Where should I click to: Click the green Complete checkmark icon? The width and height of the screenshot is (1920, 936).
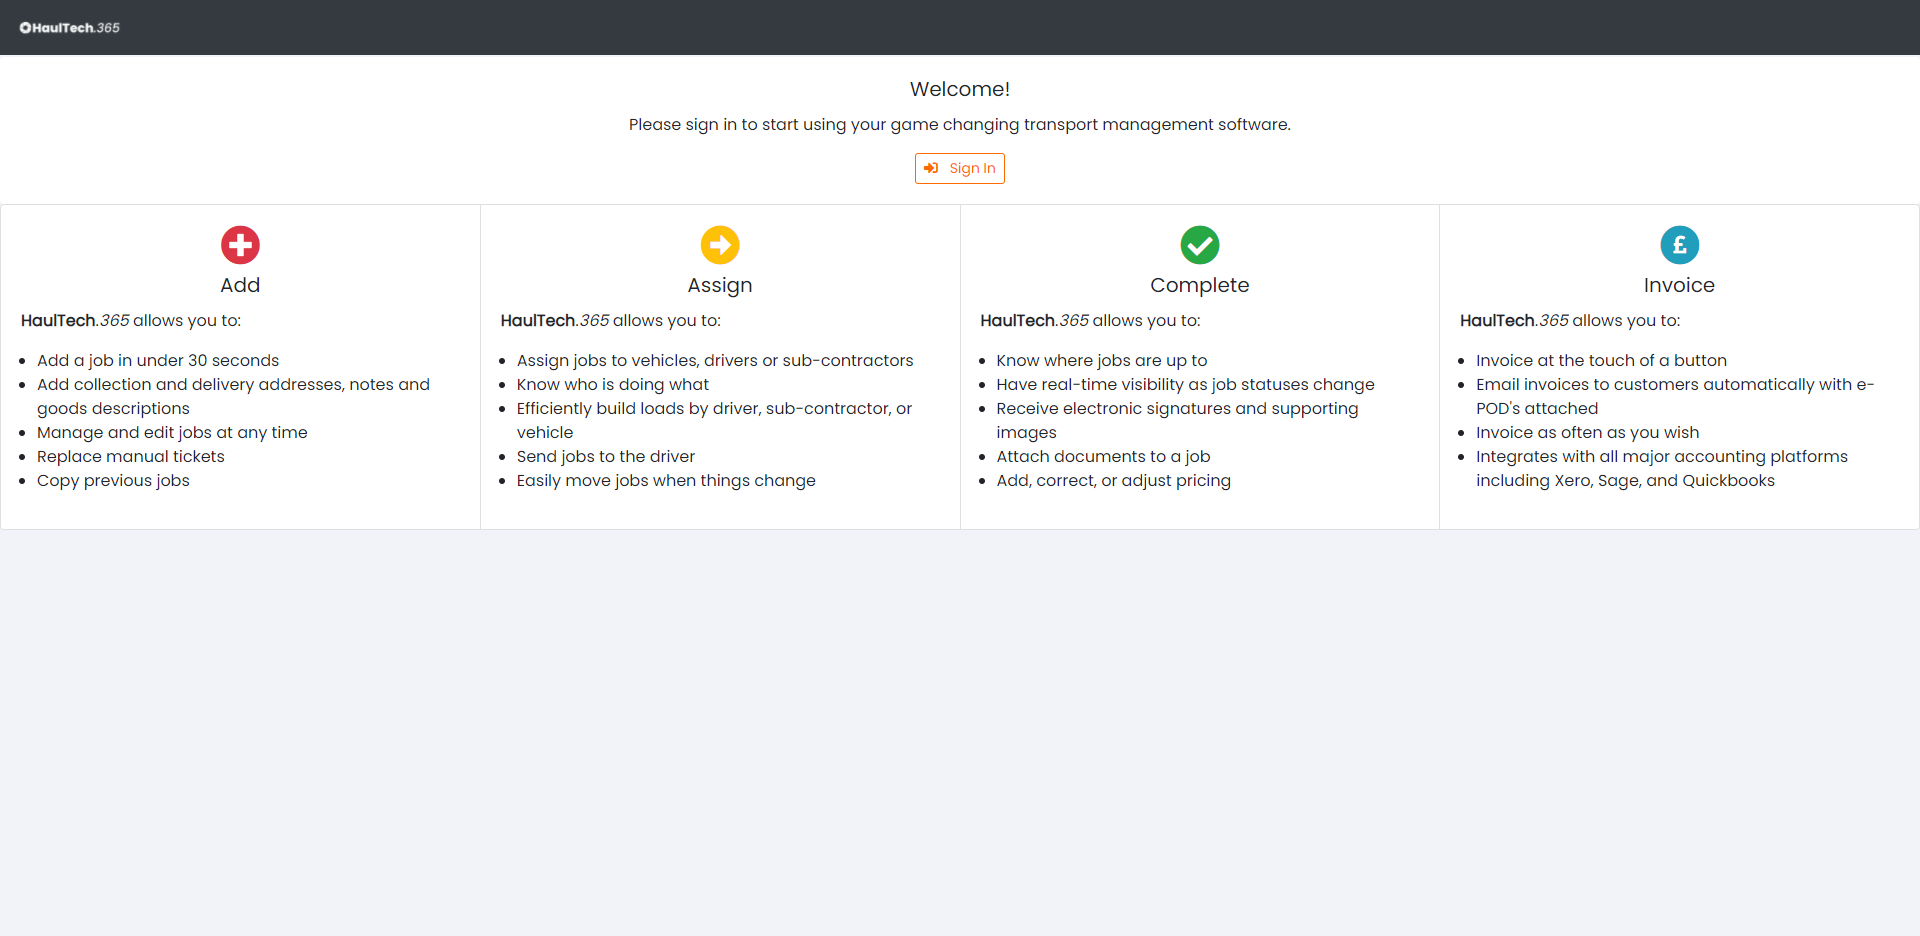[1199, 245]
